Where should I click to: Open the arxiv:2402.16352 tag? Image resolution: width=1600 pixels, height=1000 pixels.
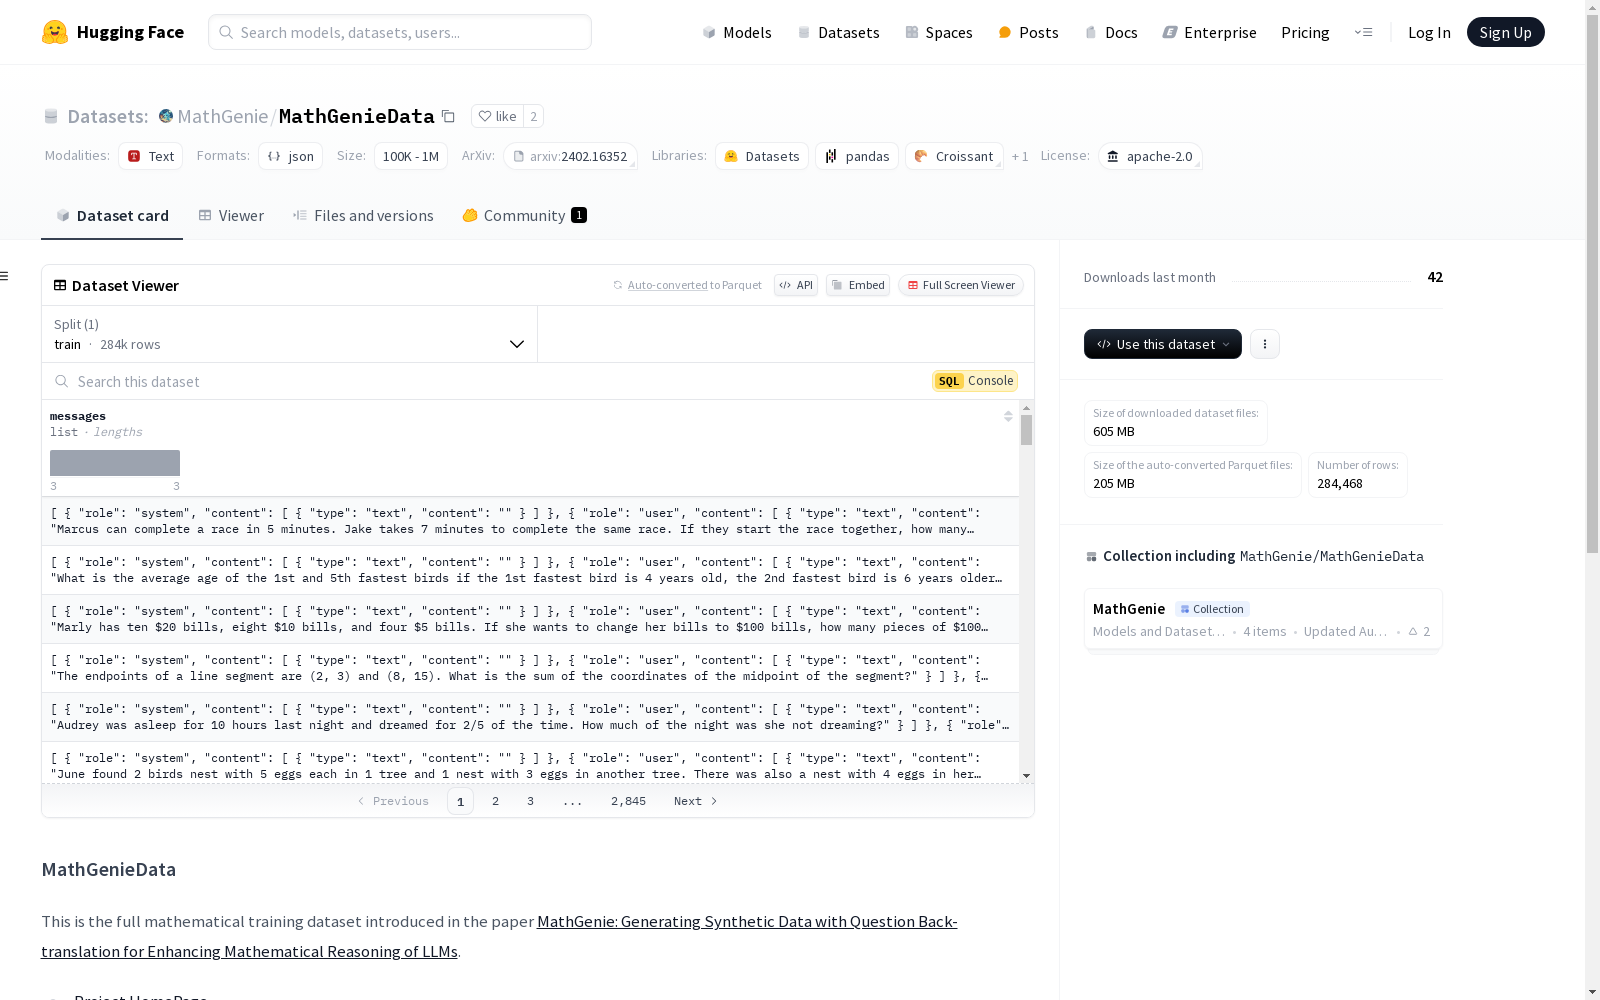pos(570,156)
